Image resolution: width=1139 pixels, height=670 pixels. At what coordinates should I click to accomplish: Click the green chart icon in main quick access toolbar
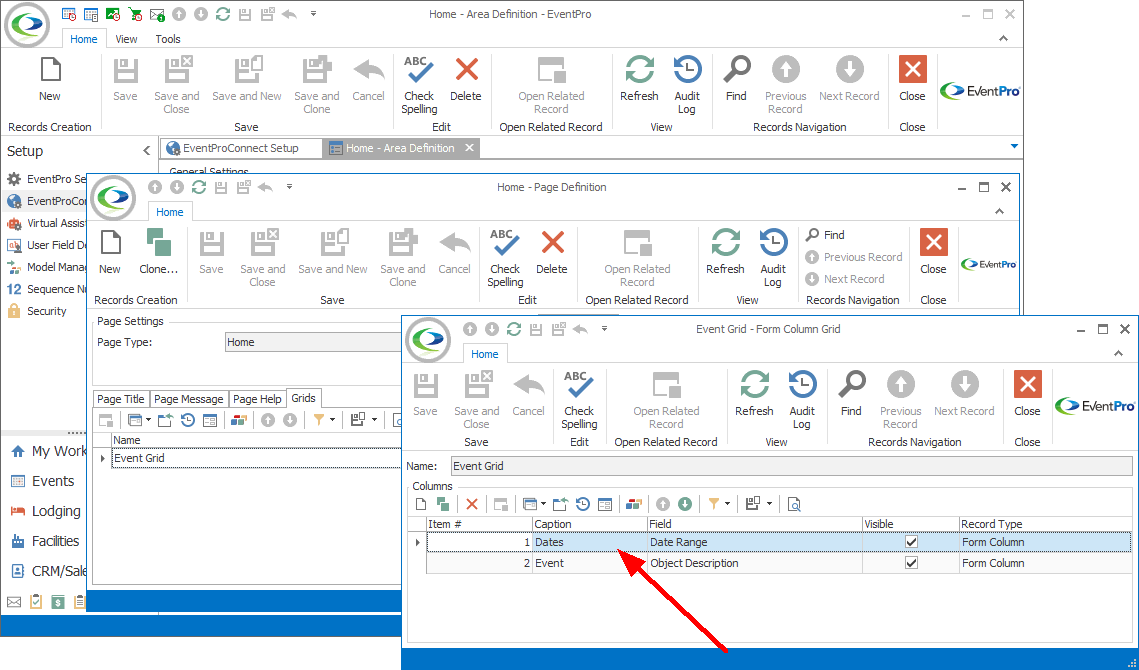tap(113, 14)
